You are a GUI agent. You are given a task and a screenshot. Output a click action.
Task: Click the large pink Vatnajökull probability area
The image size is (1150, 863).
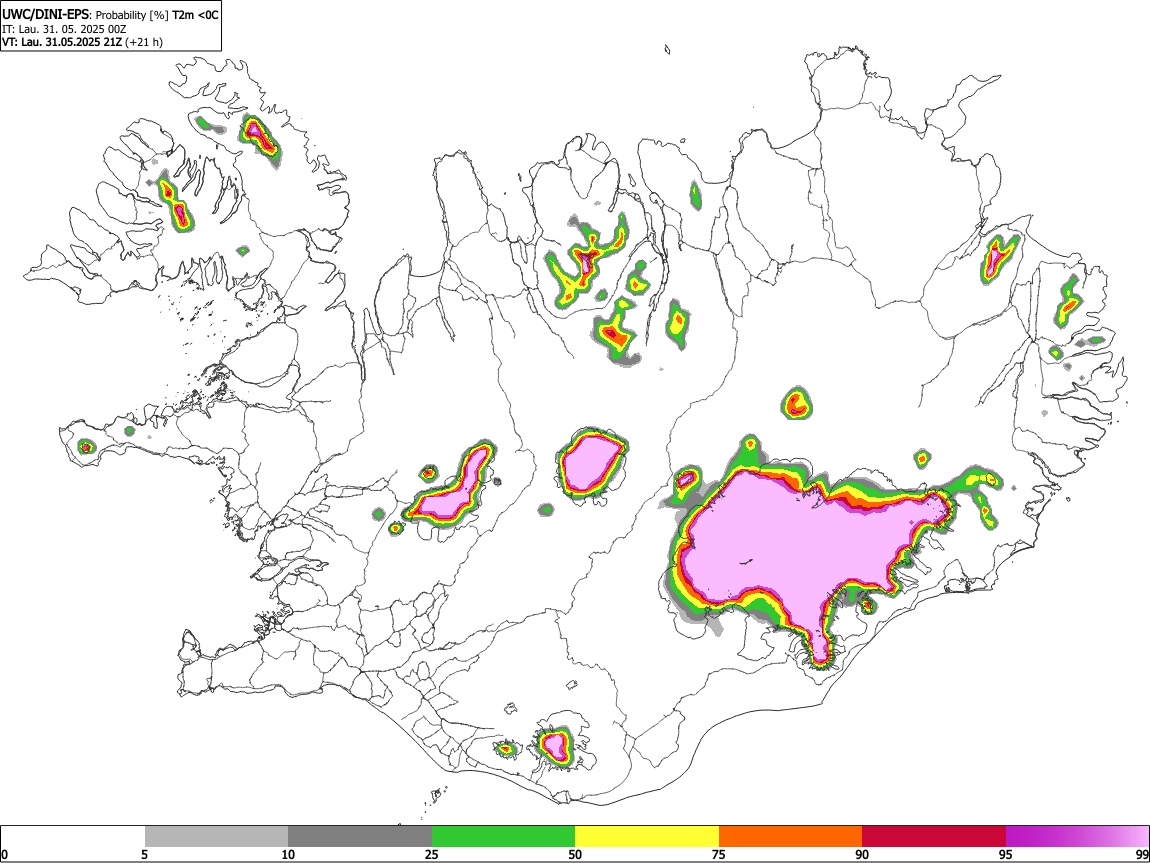point(799,543)
